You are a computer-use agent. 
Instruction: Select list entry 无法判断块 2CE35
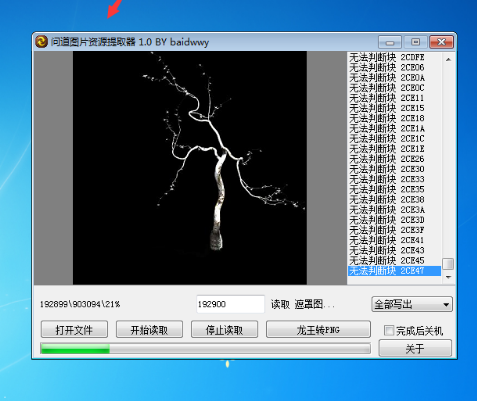pos(394,189)
